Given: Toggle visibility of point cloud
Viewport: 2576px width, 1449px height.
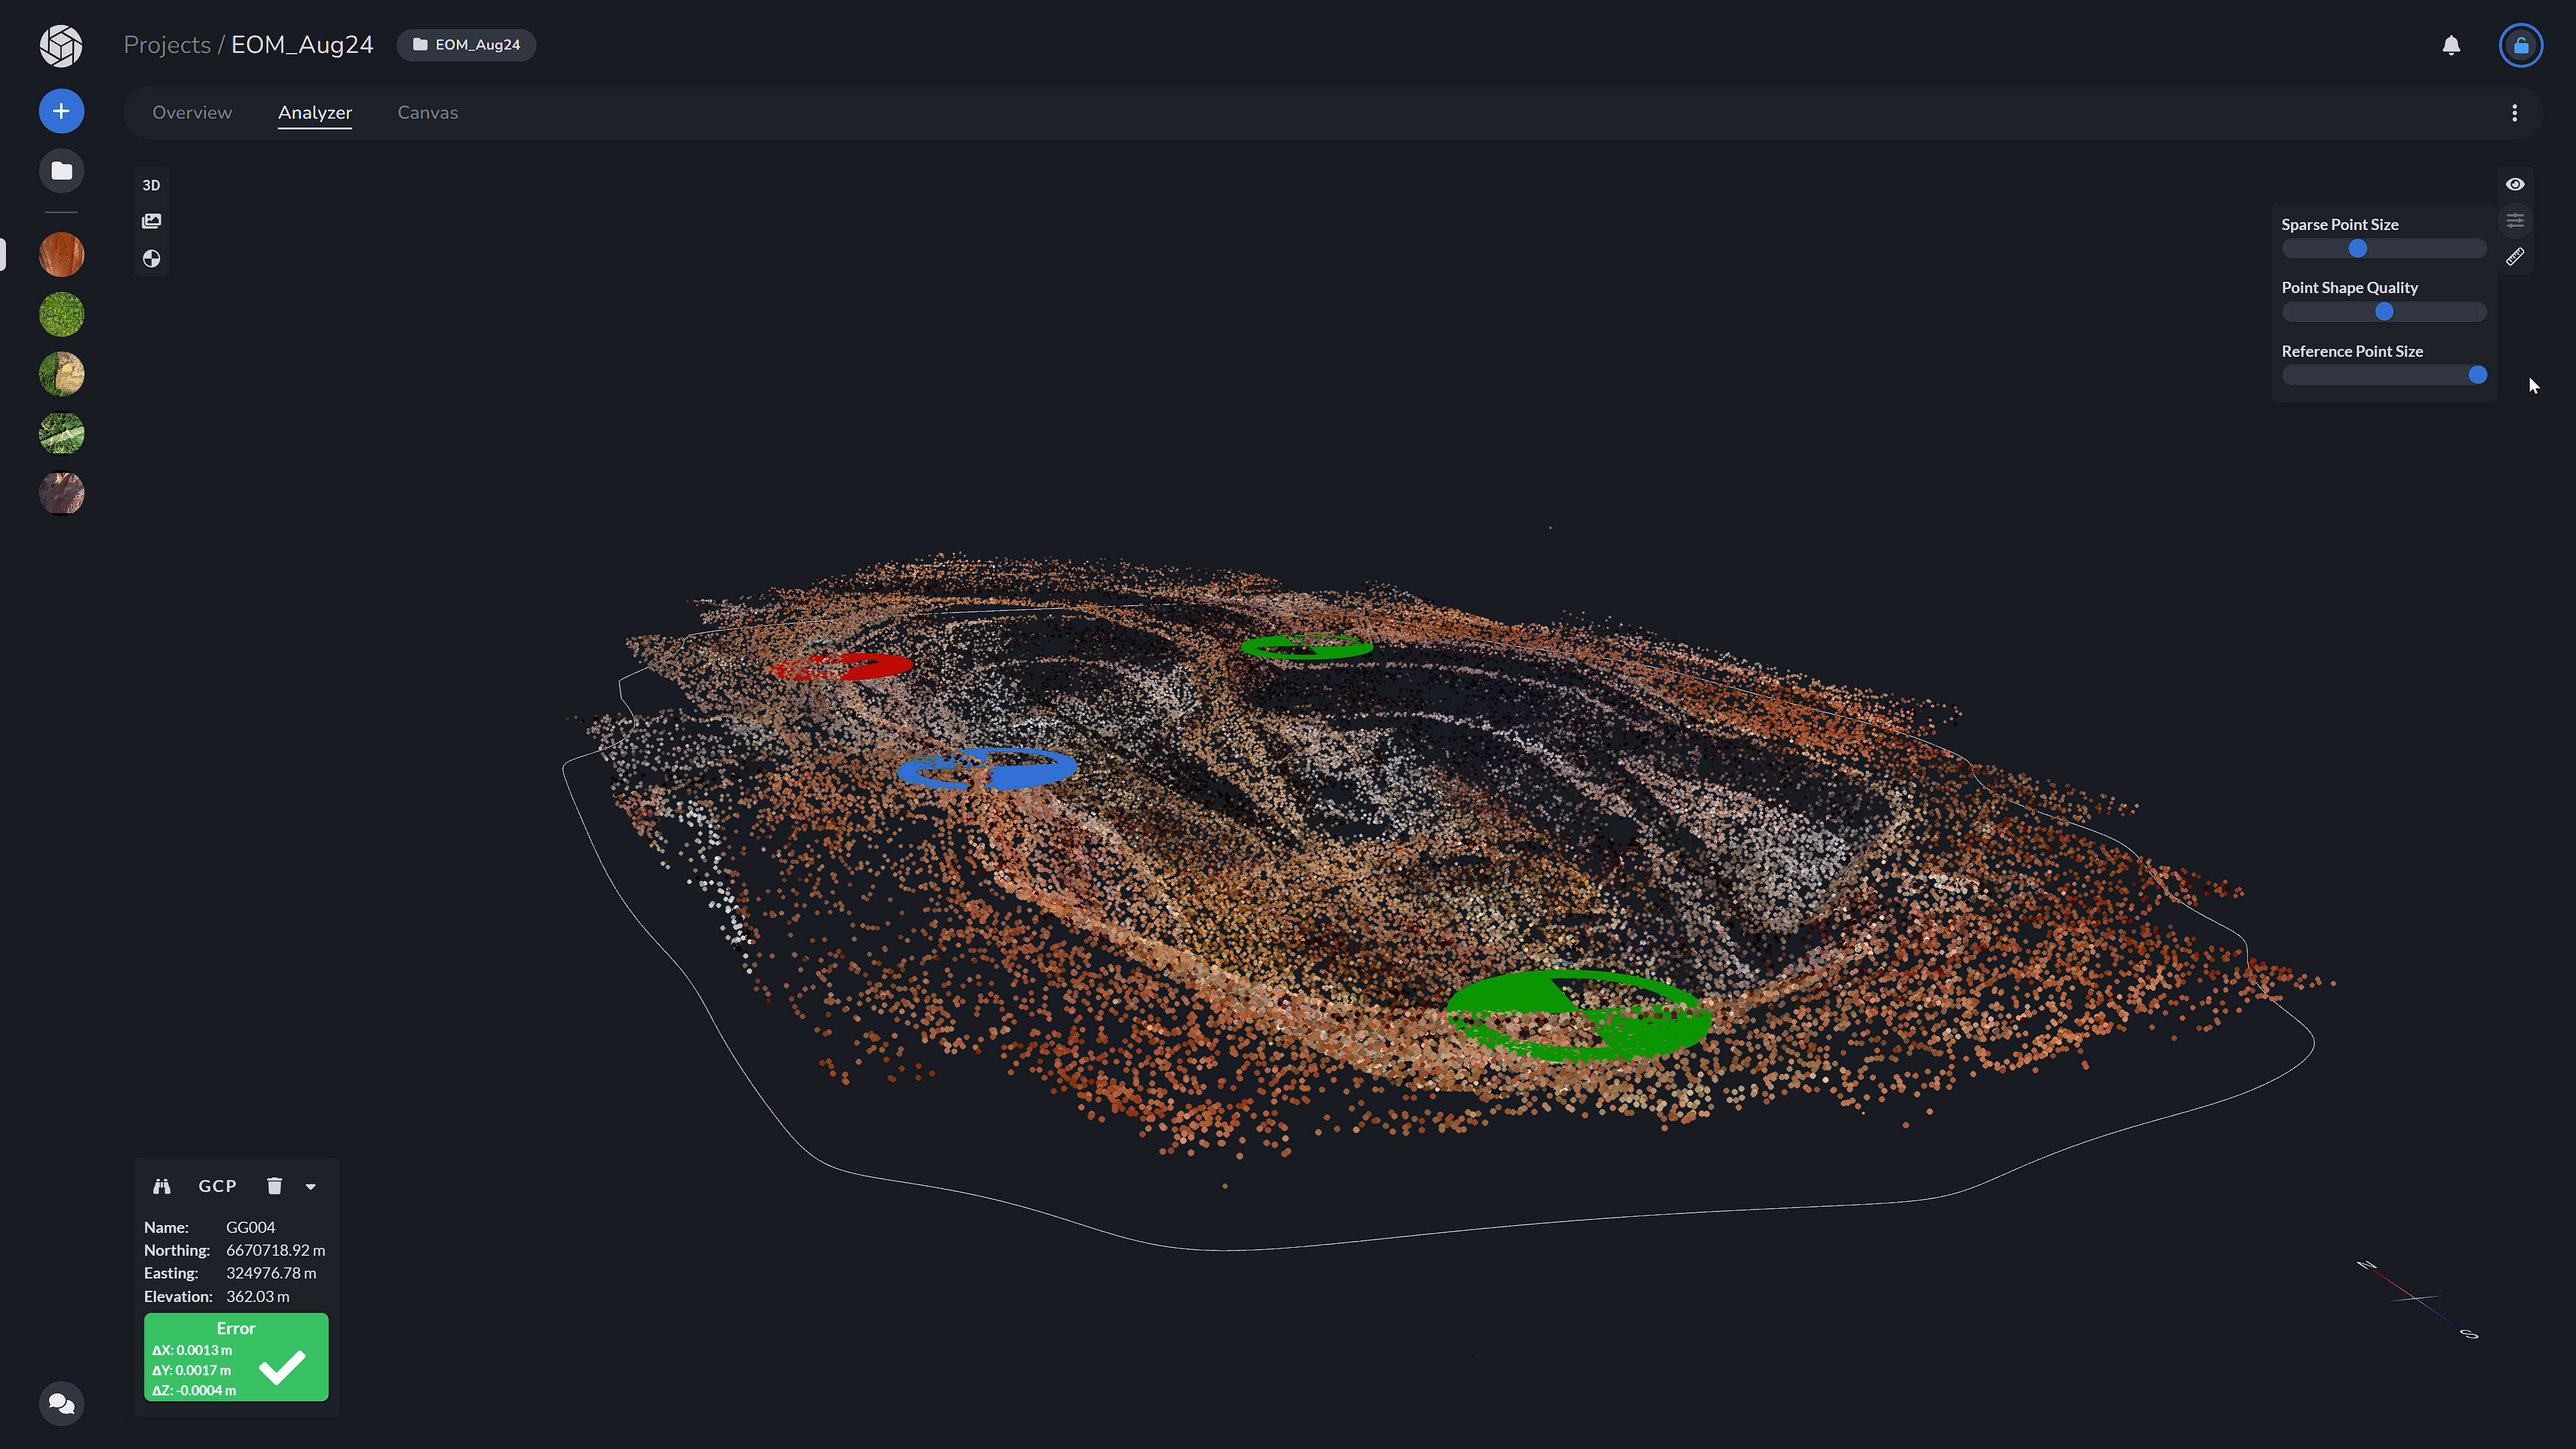Looking at the screenshot, I should point(2514,184).
